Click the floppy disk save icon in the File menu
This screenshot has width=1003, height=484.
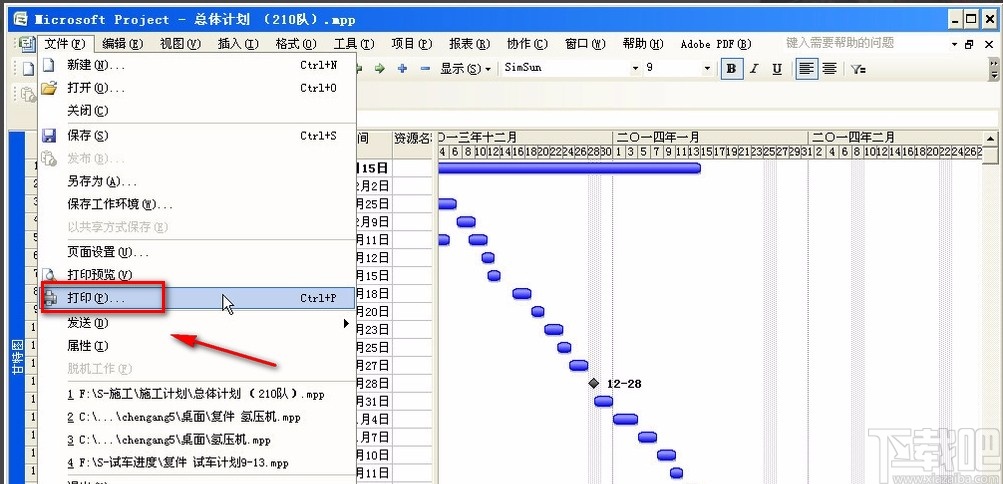(49, 136)
